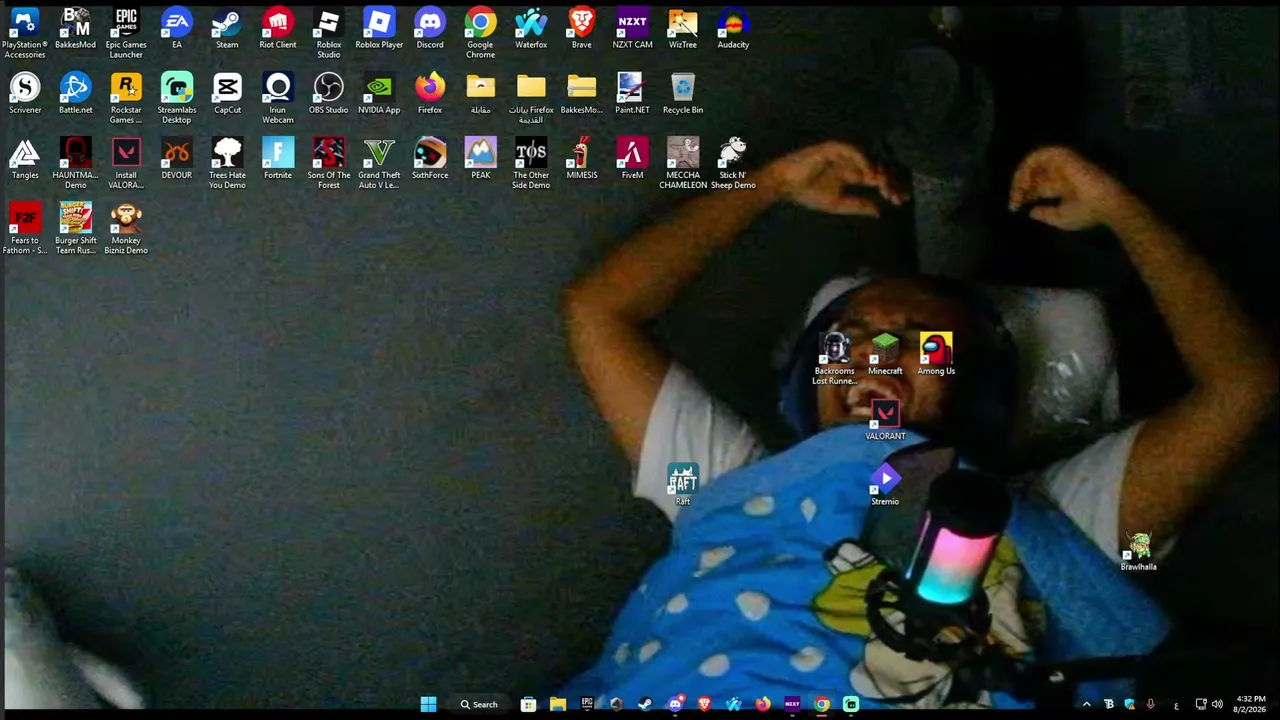Select DEVOUR desktop icon

coord(177,159)
